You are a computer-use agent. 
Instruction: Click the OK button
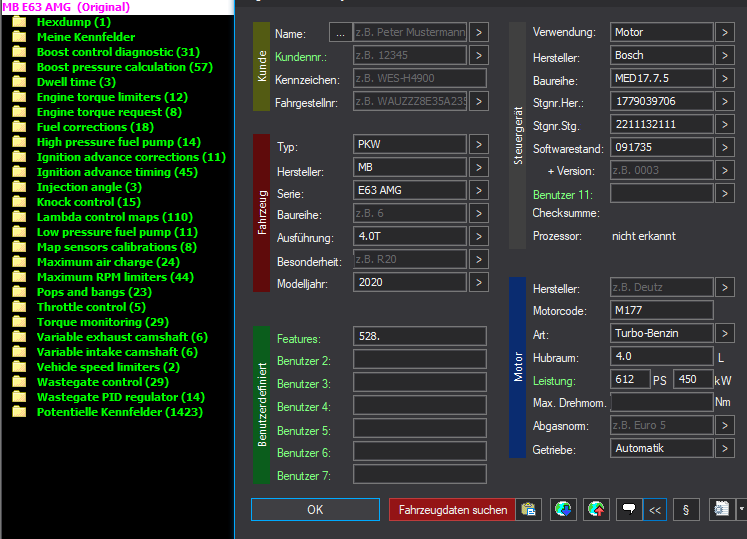click(x=315, y=509)
